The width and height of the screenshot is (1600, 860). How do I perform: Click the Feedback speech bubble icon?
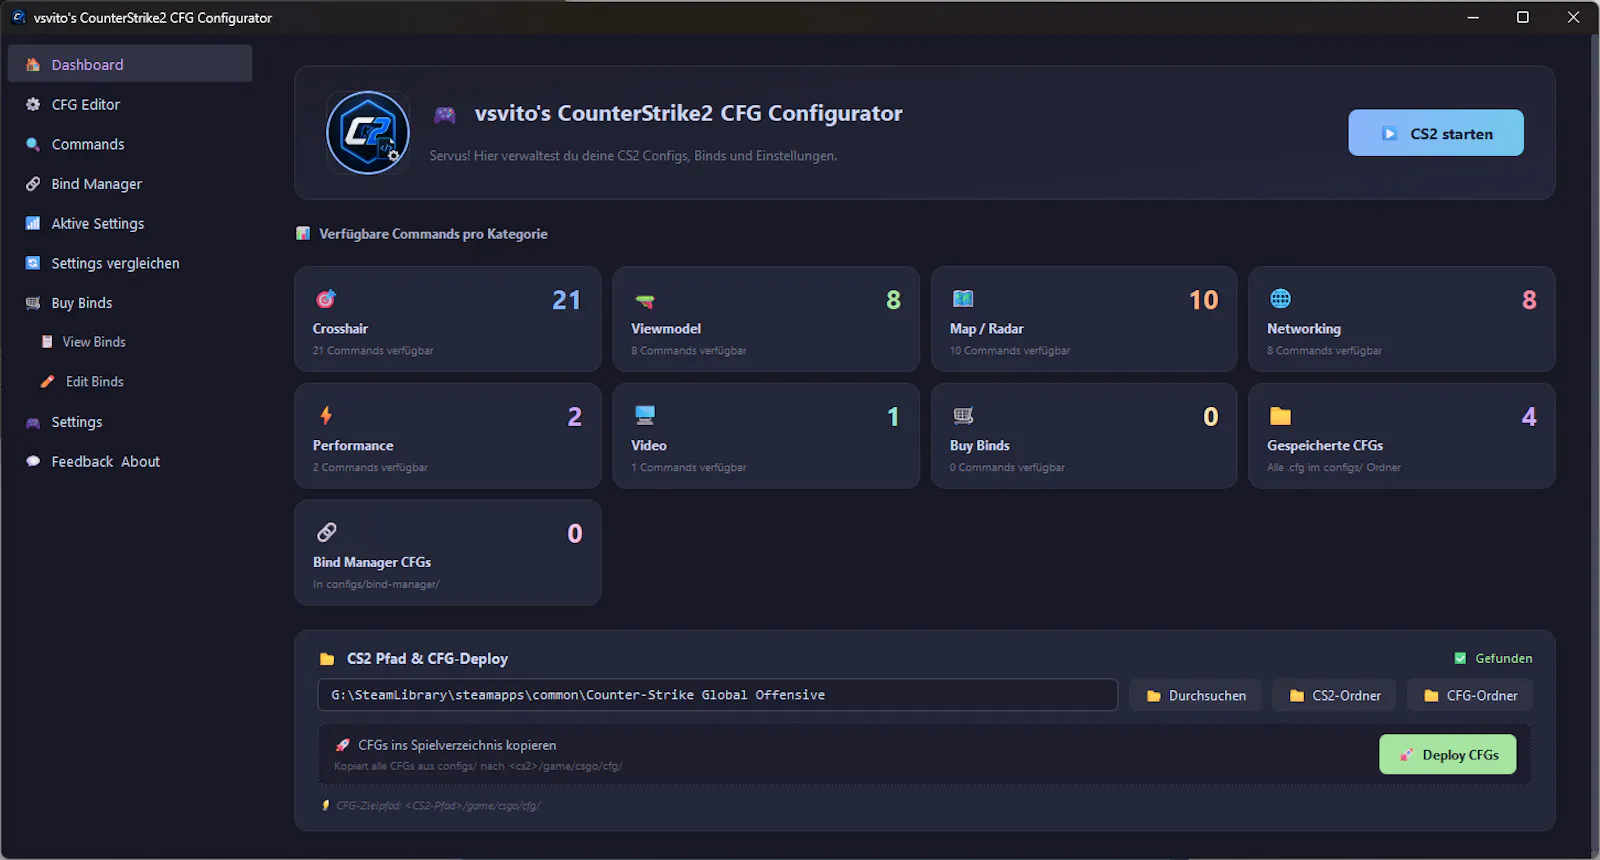click(33, 462)
